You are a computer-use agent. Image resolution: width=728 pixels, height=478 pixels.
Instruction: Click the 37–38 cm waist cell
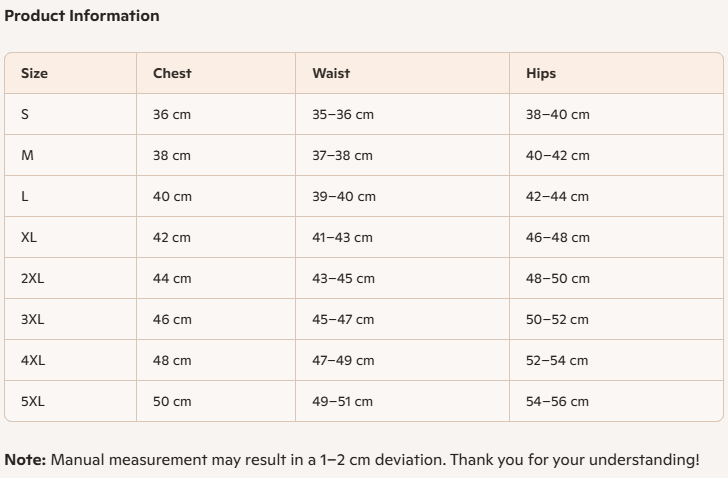[x=342, y=155]
